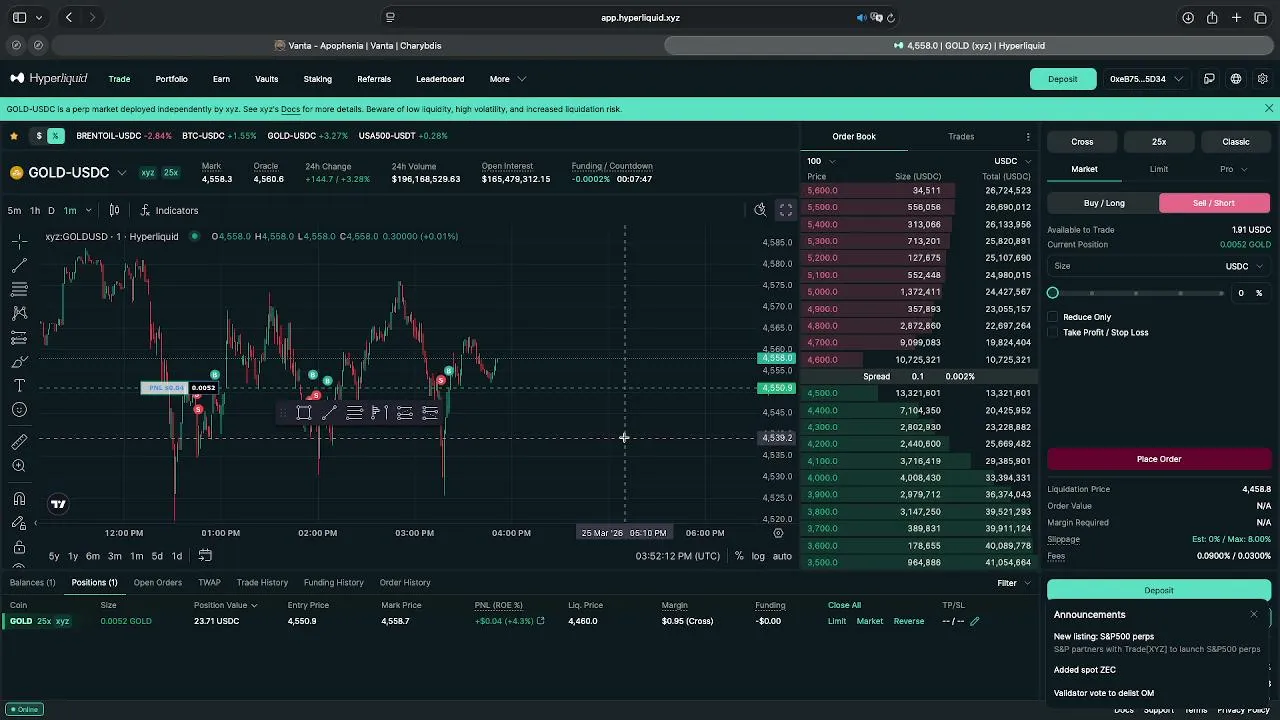
Task: Open the order book grouping 100 dropdown
Action: pyautogui.click(x=821, y=161)
